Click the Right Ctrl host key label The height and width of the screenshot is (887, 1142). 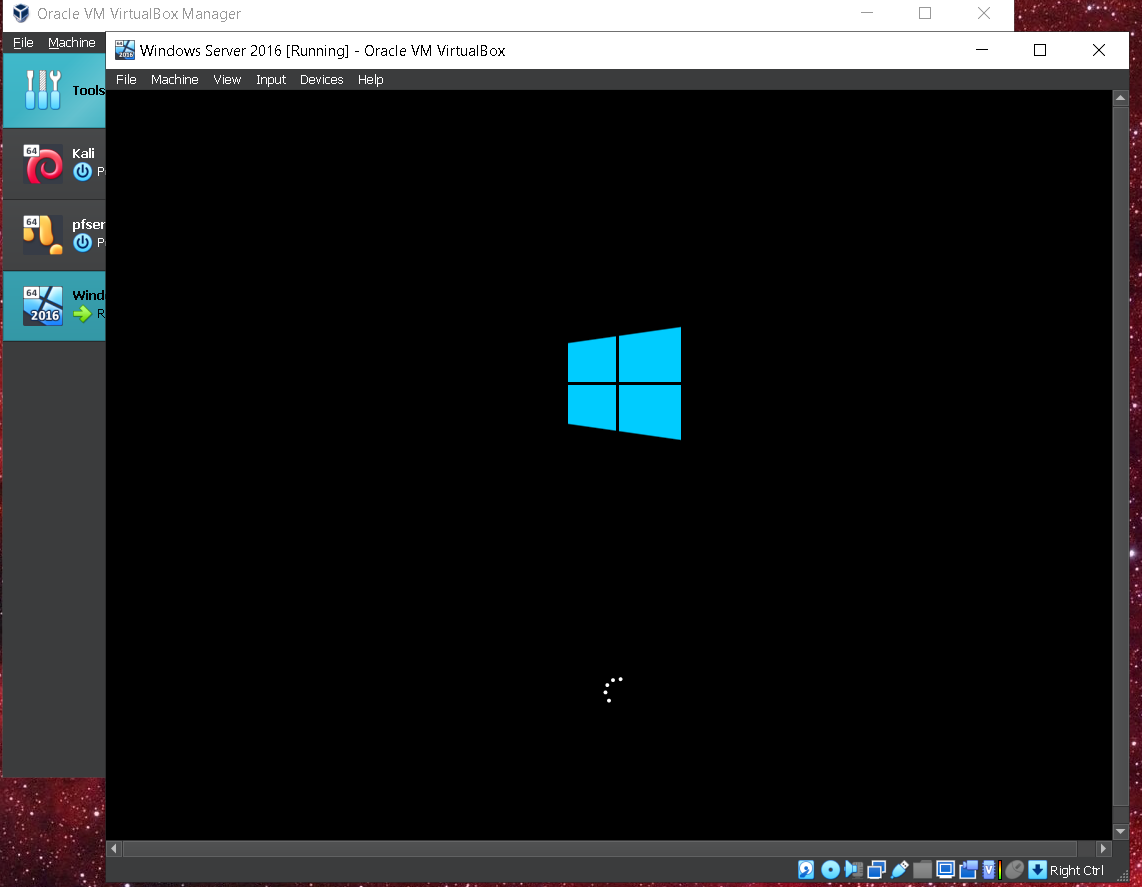pyautogui.click(x=1076, y=870)
